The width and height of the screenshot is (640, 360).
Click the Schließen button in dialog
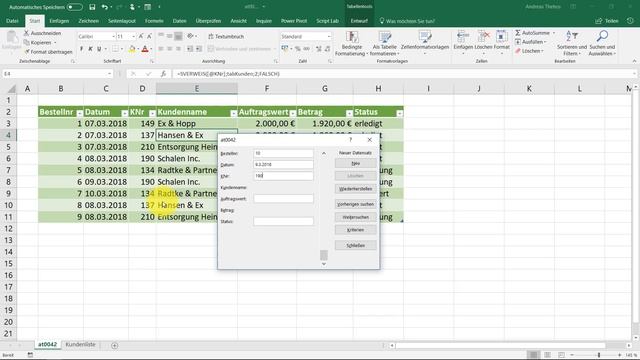pyautogui.click(x=356, y=245)
